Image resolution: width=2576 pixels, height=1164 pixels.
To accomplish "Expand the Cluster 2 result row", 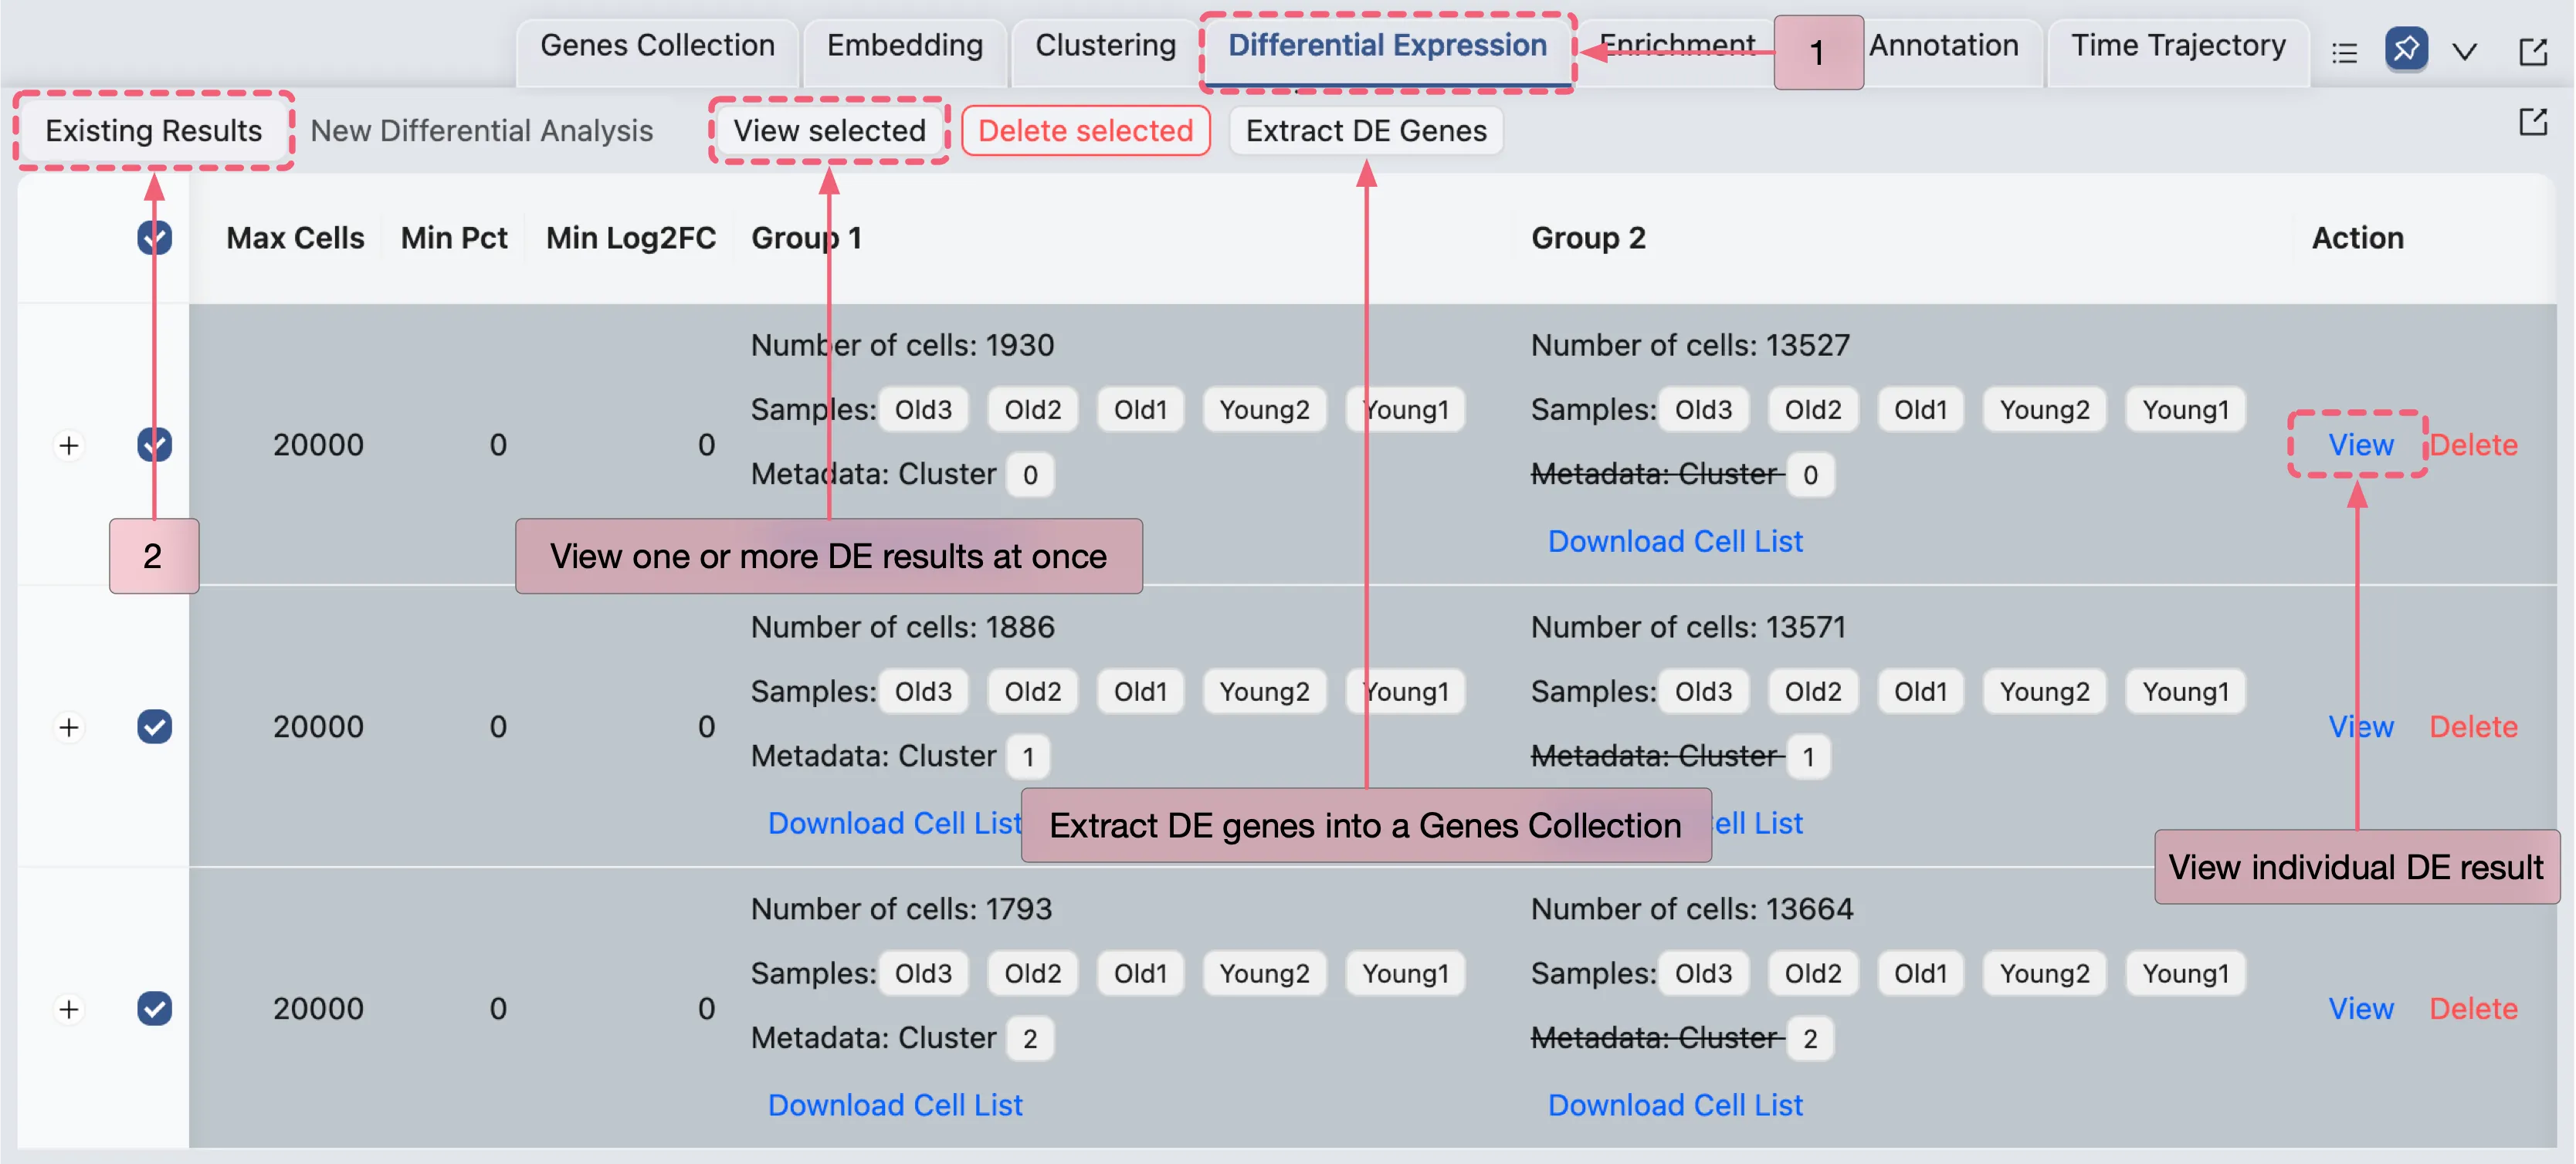I will pyautogui.click(x=69, y=1009).
